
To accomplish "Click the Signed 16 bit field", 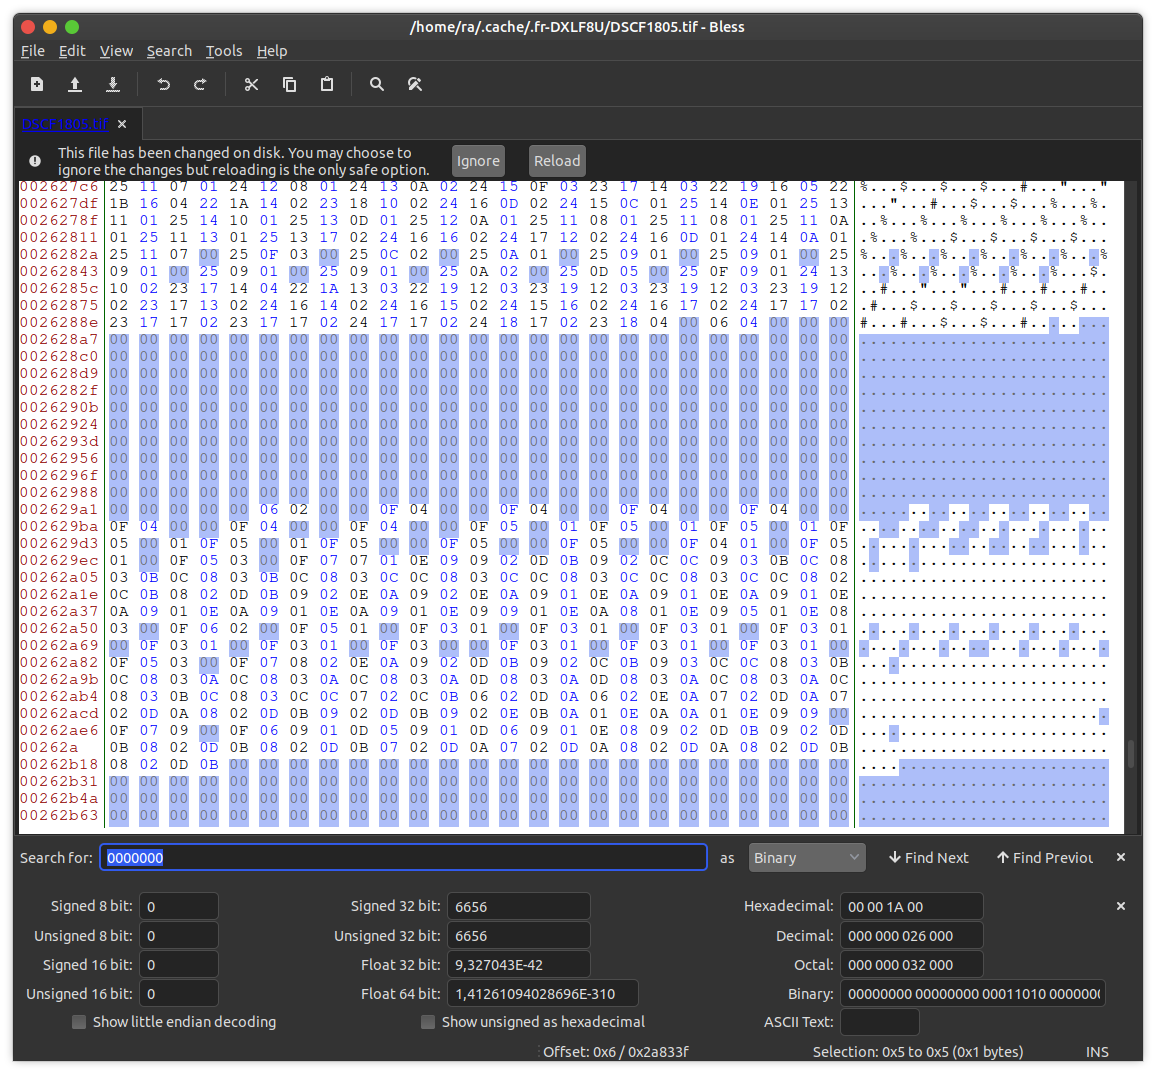I will [x=178, y=965].
